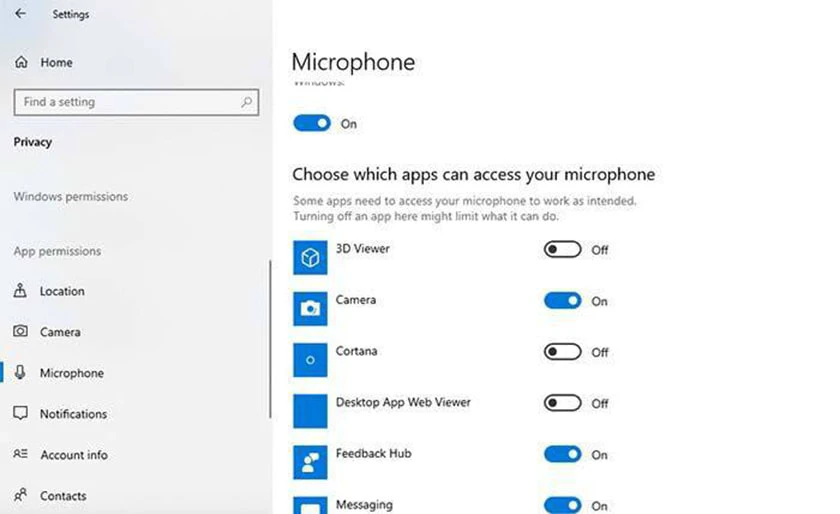Click the Feedback Hub label
This screenshot has width=840, height=514.
click(373, 453)
